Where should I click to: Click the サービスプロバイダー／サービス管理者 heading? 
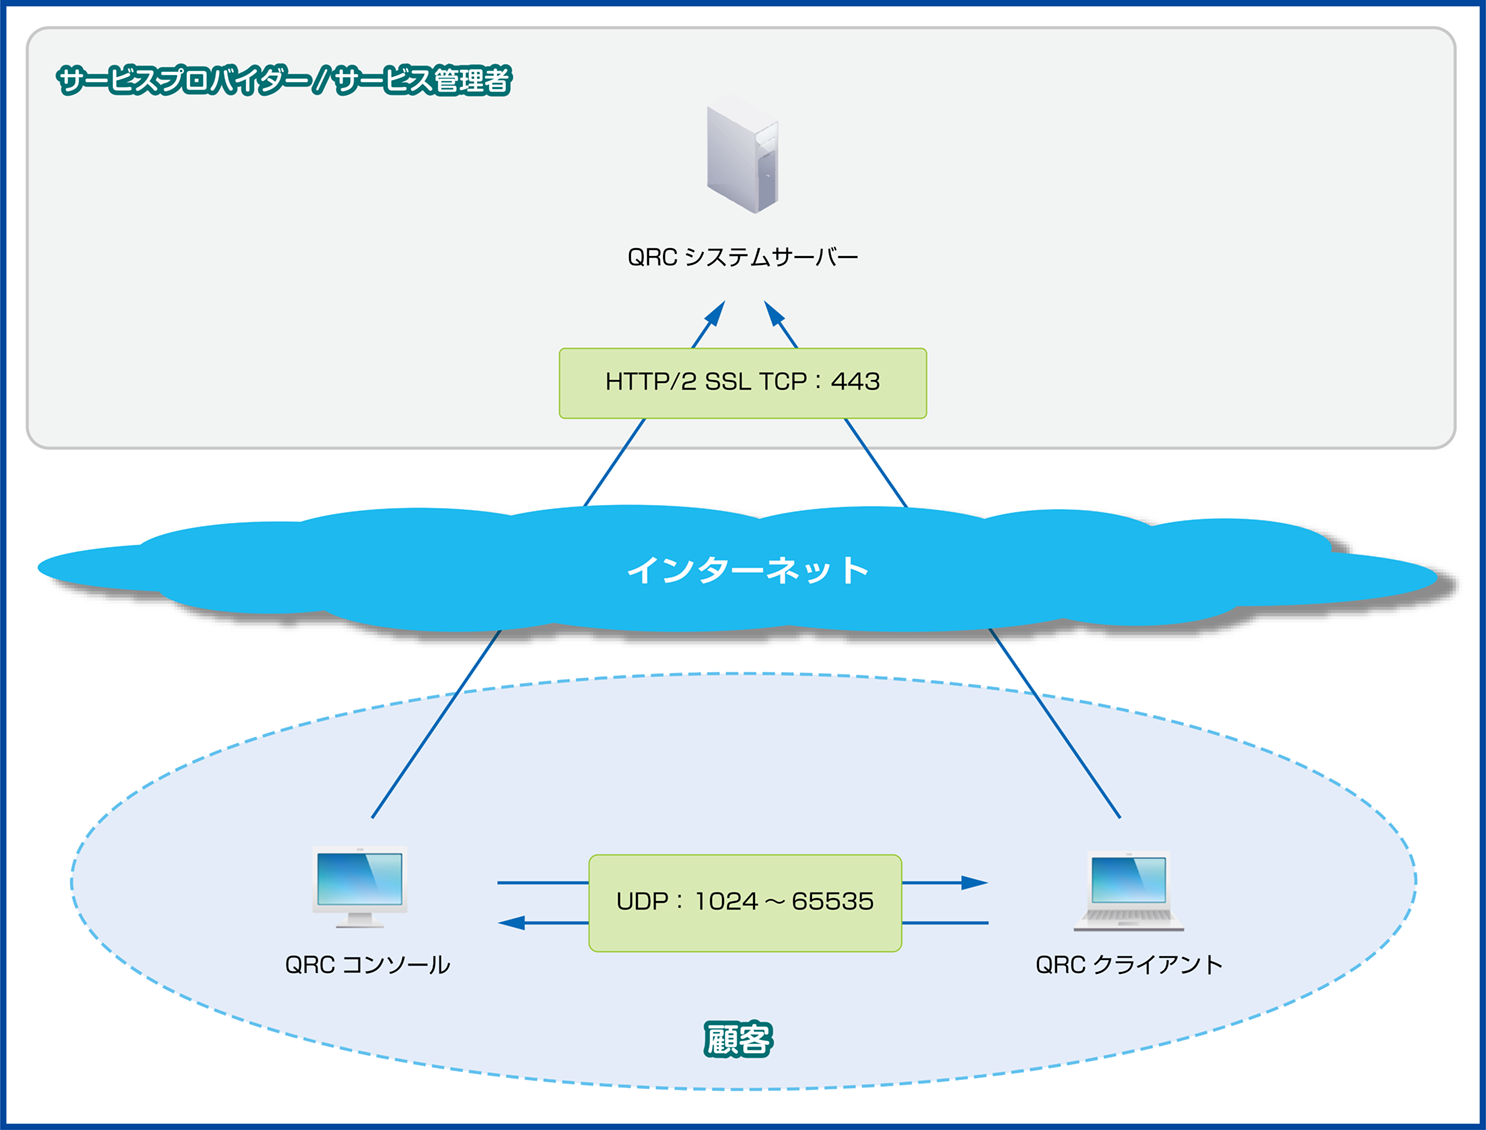click(x=284, y=81)
